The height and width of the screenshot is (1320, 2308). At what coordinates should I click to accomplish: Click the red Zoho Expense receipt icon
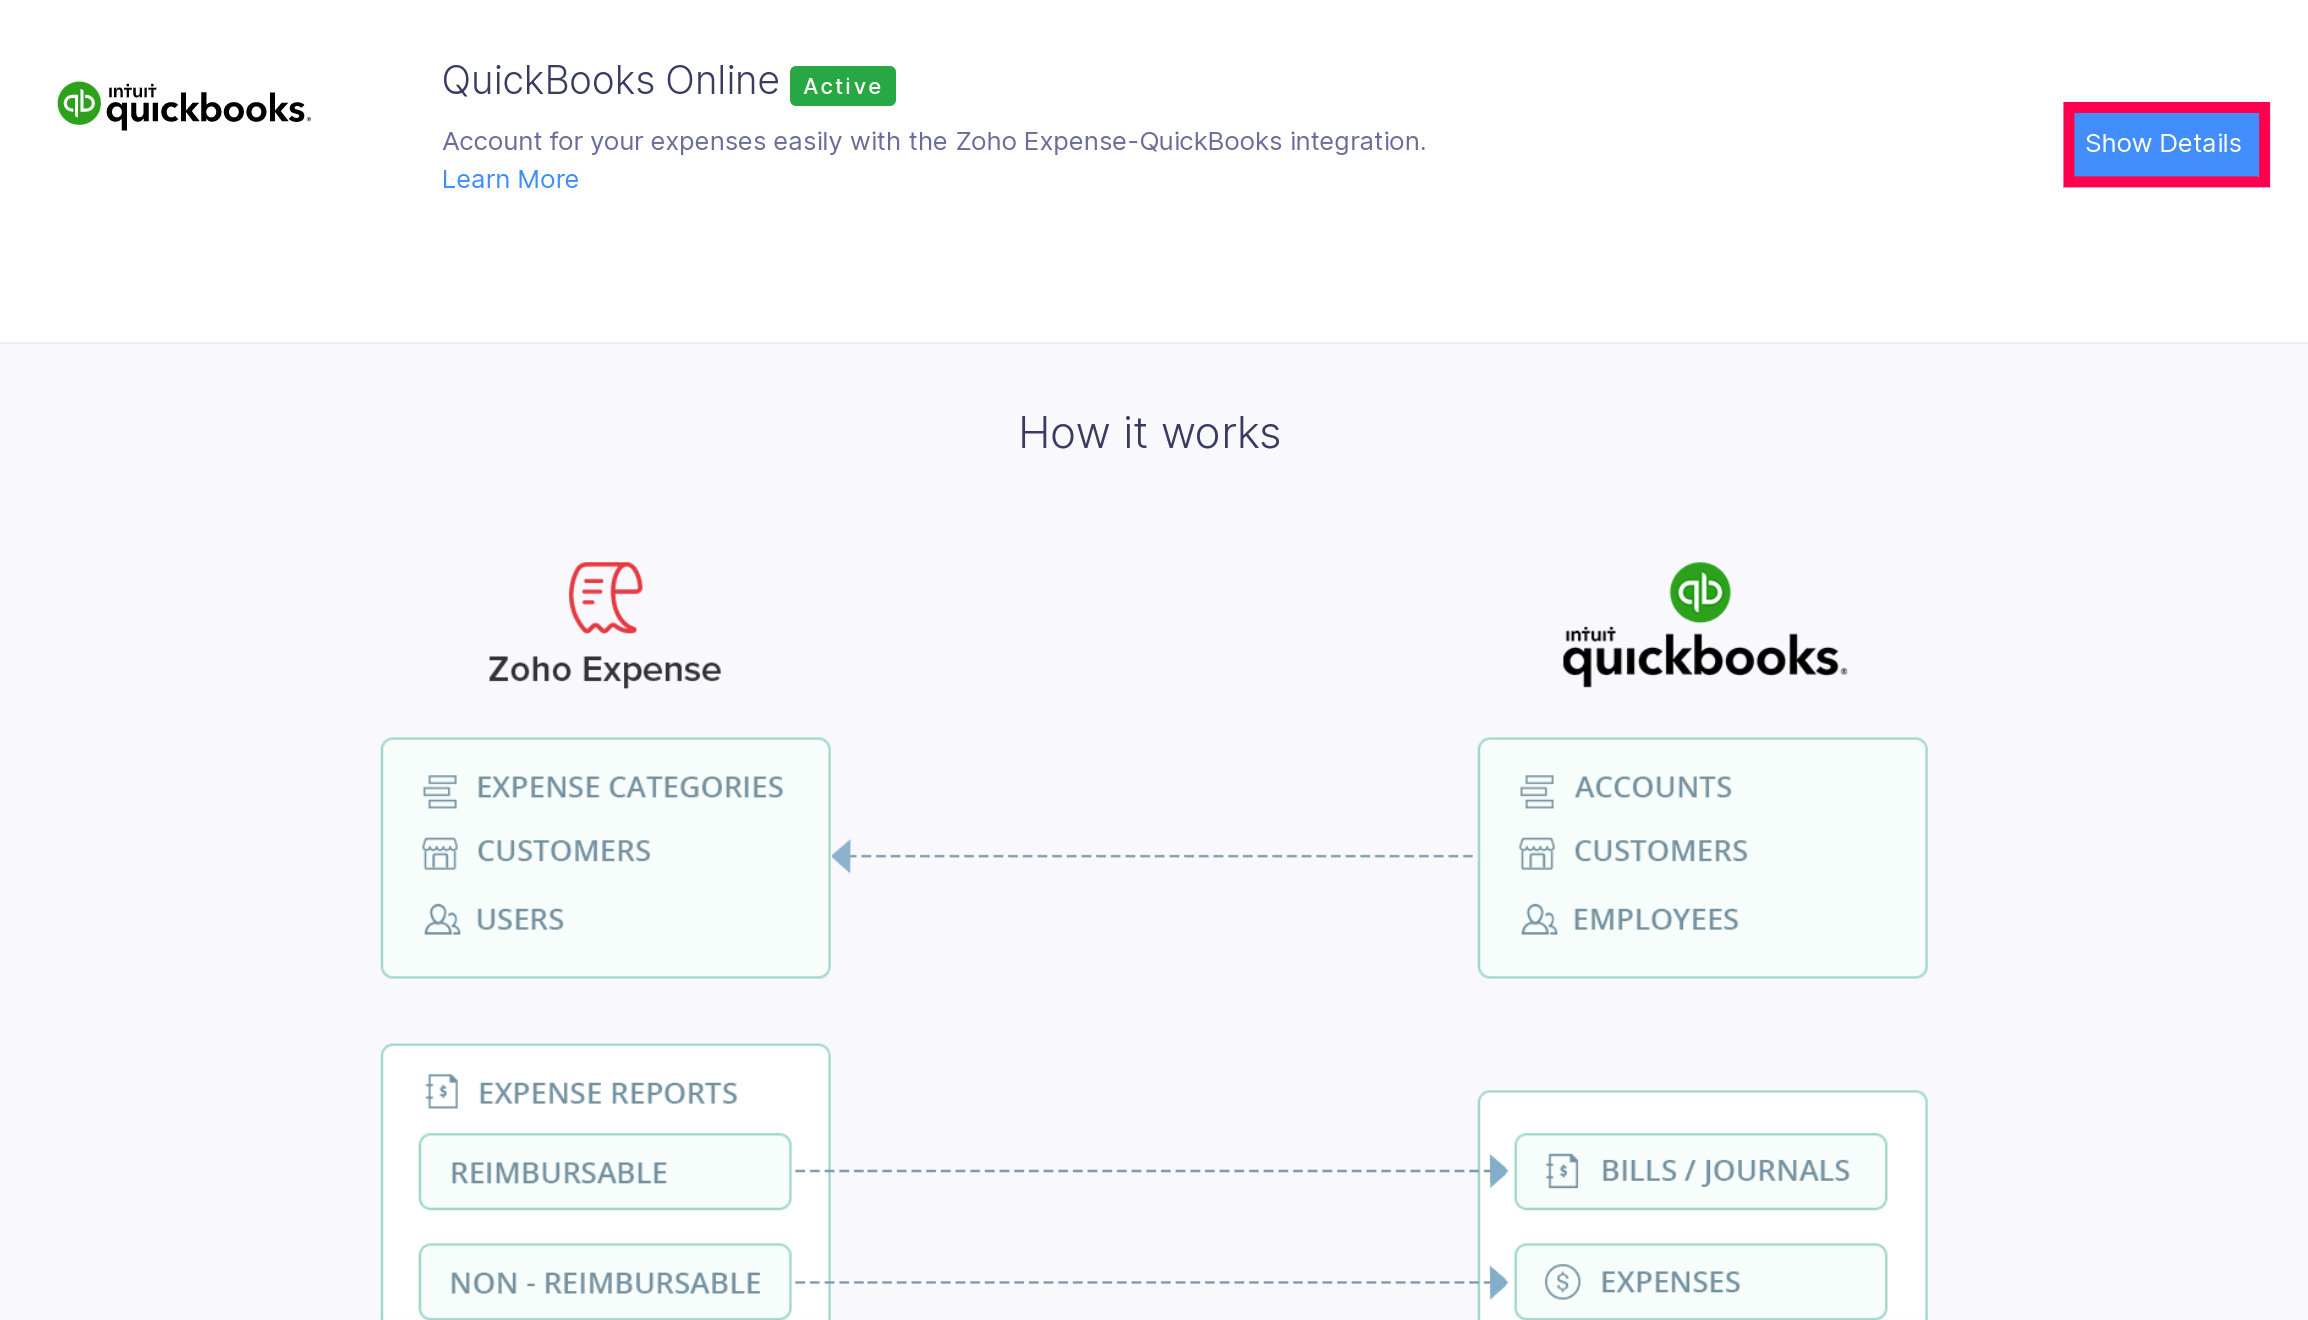click(x=605, y=597)
